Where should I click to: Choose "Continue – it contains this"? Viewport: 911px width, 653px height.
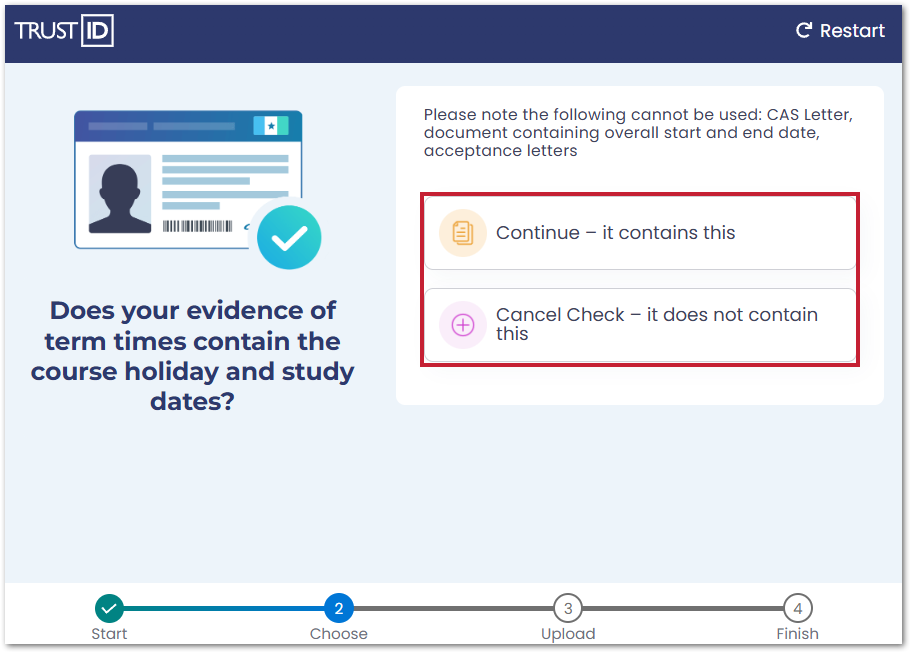tap(640, 233)
